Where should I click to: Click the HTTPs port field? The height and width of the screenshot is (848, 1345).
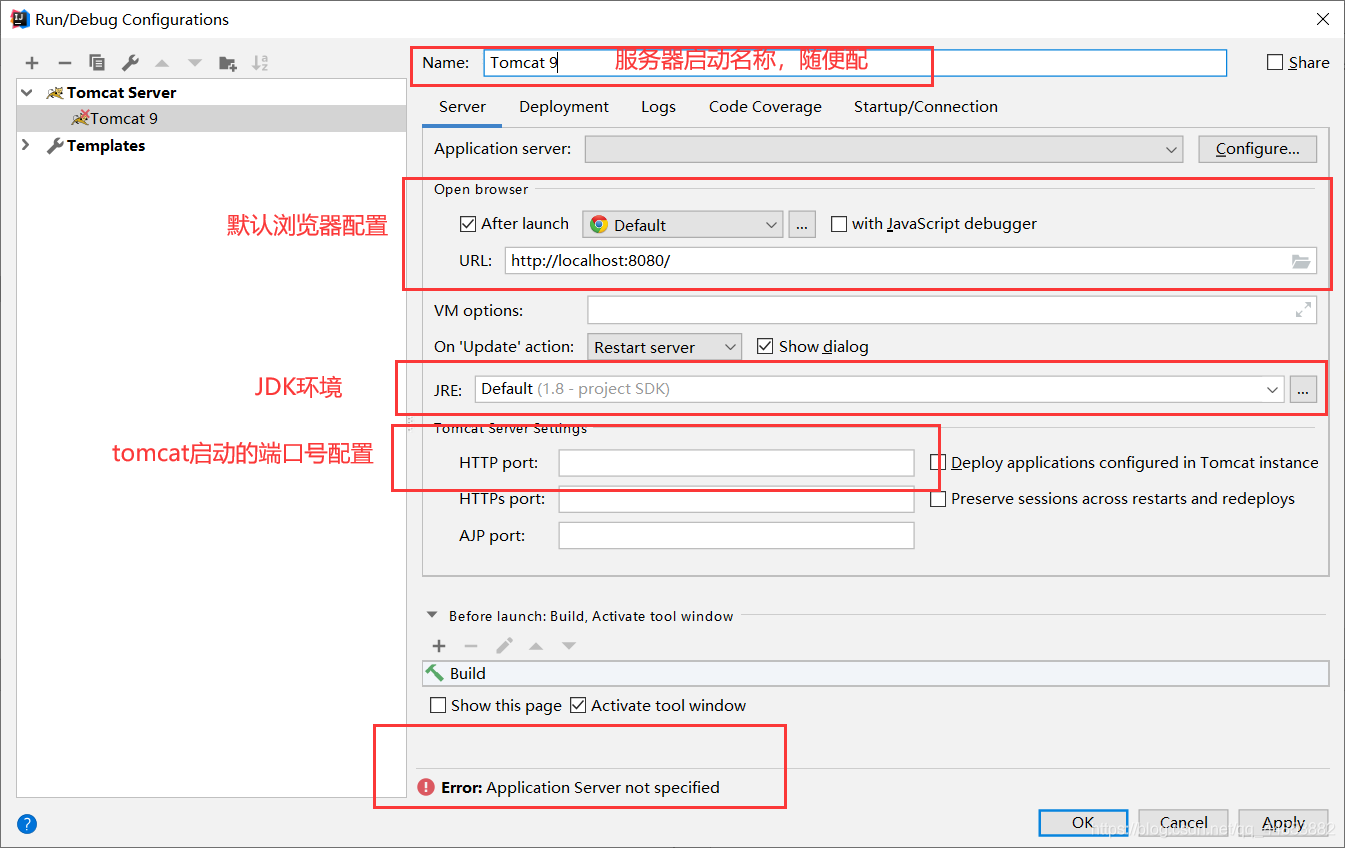736,499
